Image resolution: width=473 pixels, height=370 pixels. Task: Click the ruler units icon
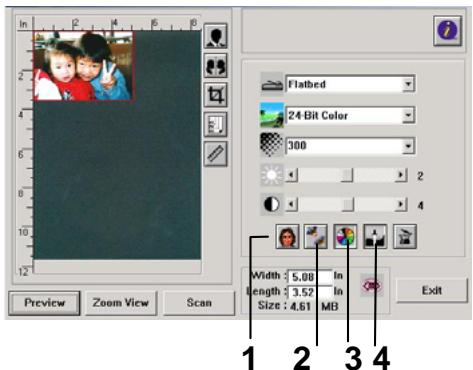215,154
